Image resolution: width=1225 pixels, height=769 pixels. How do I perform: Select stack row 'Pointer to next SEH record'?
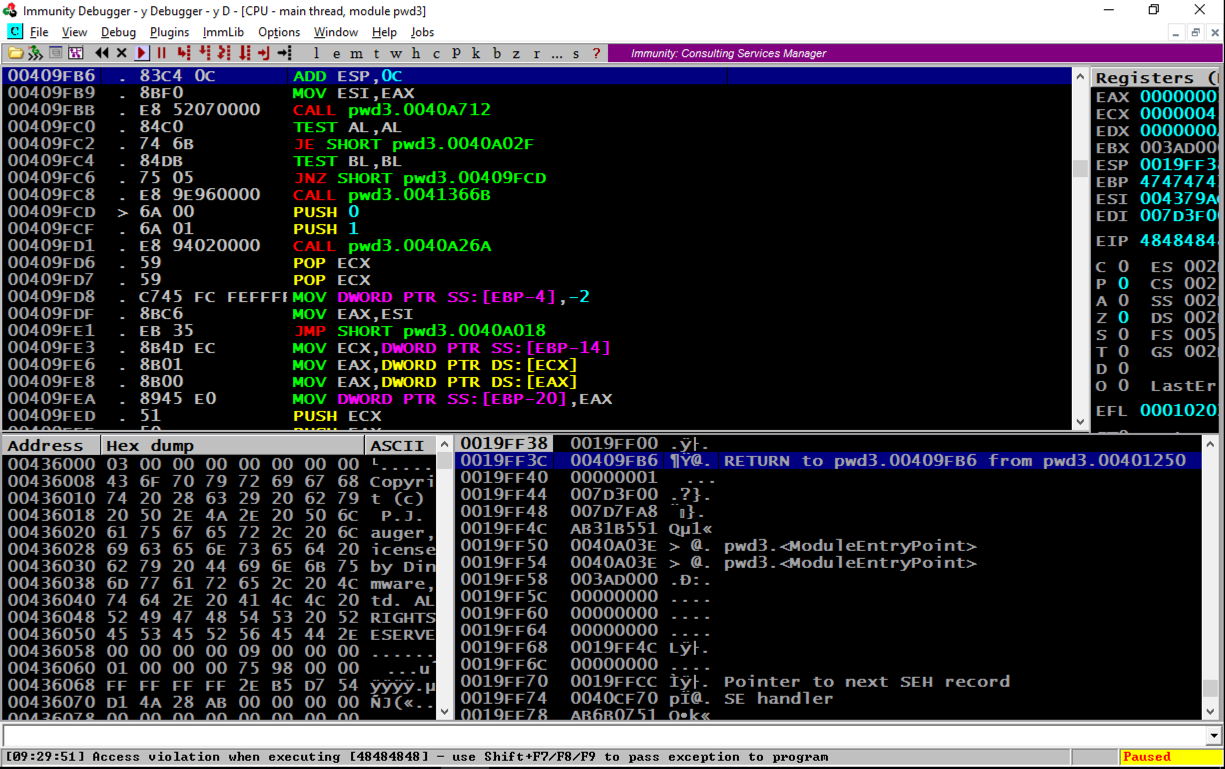pos(828,682)
